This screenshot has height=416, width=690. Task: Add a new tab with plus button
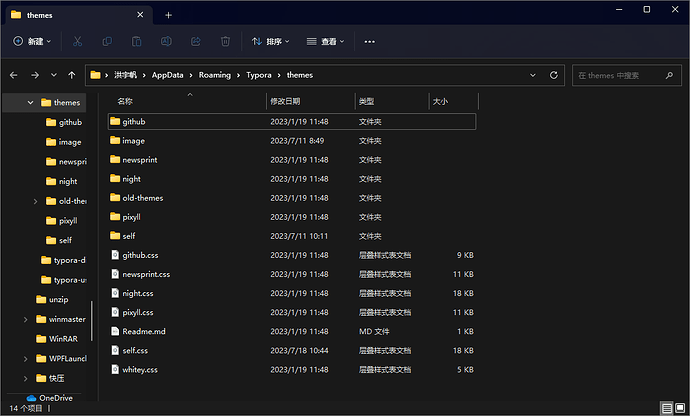point(168,15)
